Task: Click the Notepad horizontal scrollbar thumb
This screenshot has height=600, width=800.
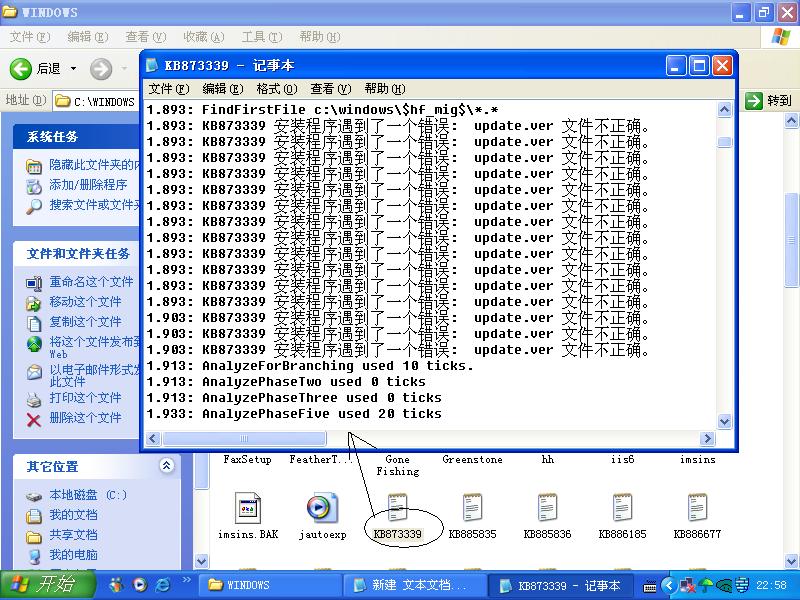Action: pyautogui.click(x=244, y=438)
